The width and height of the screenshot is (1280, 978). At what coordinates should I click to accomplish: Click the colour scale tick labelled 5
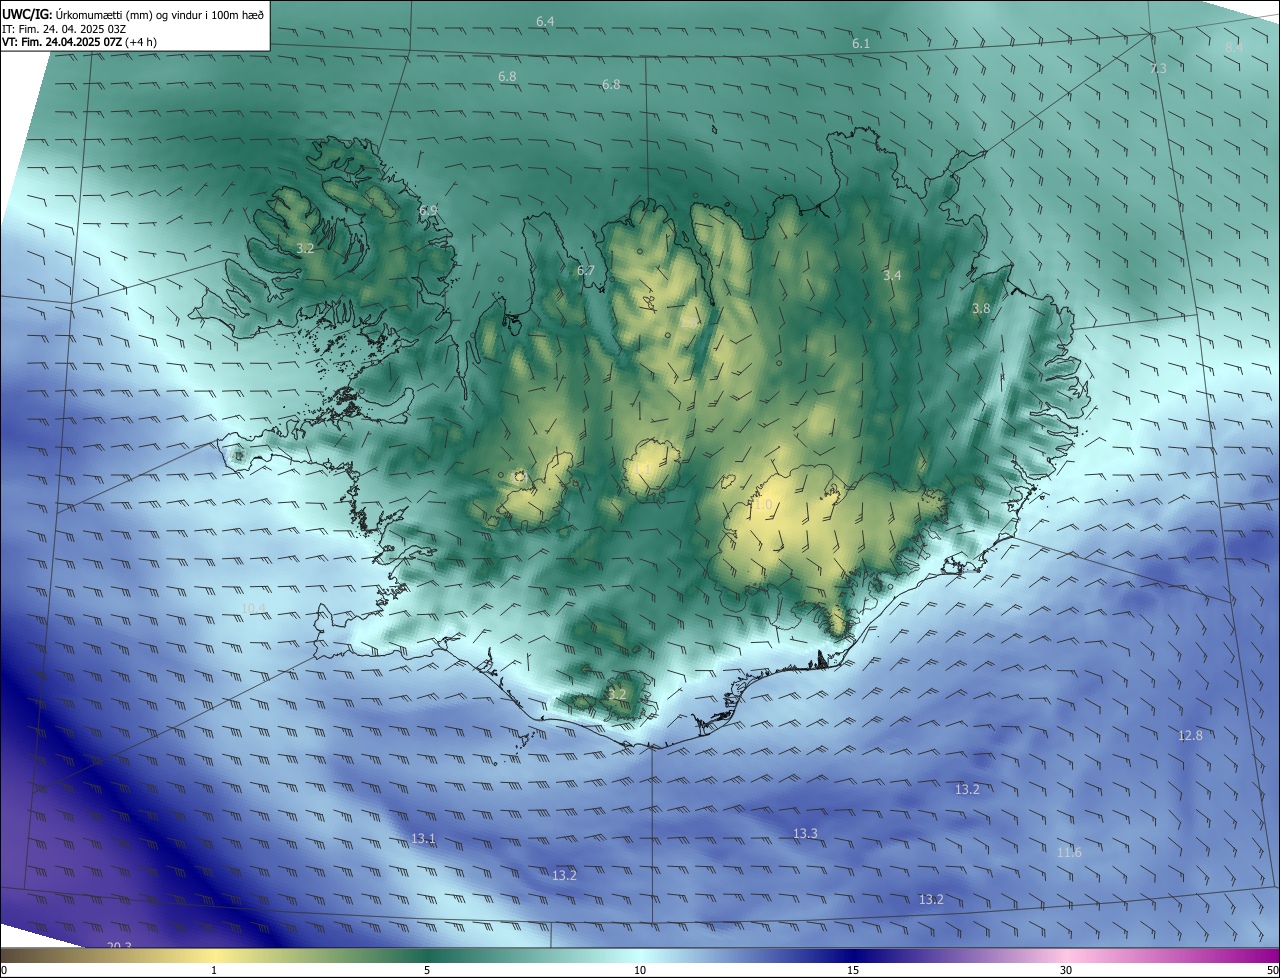pos(427,970)
